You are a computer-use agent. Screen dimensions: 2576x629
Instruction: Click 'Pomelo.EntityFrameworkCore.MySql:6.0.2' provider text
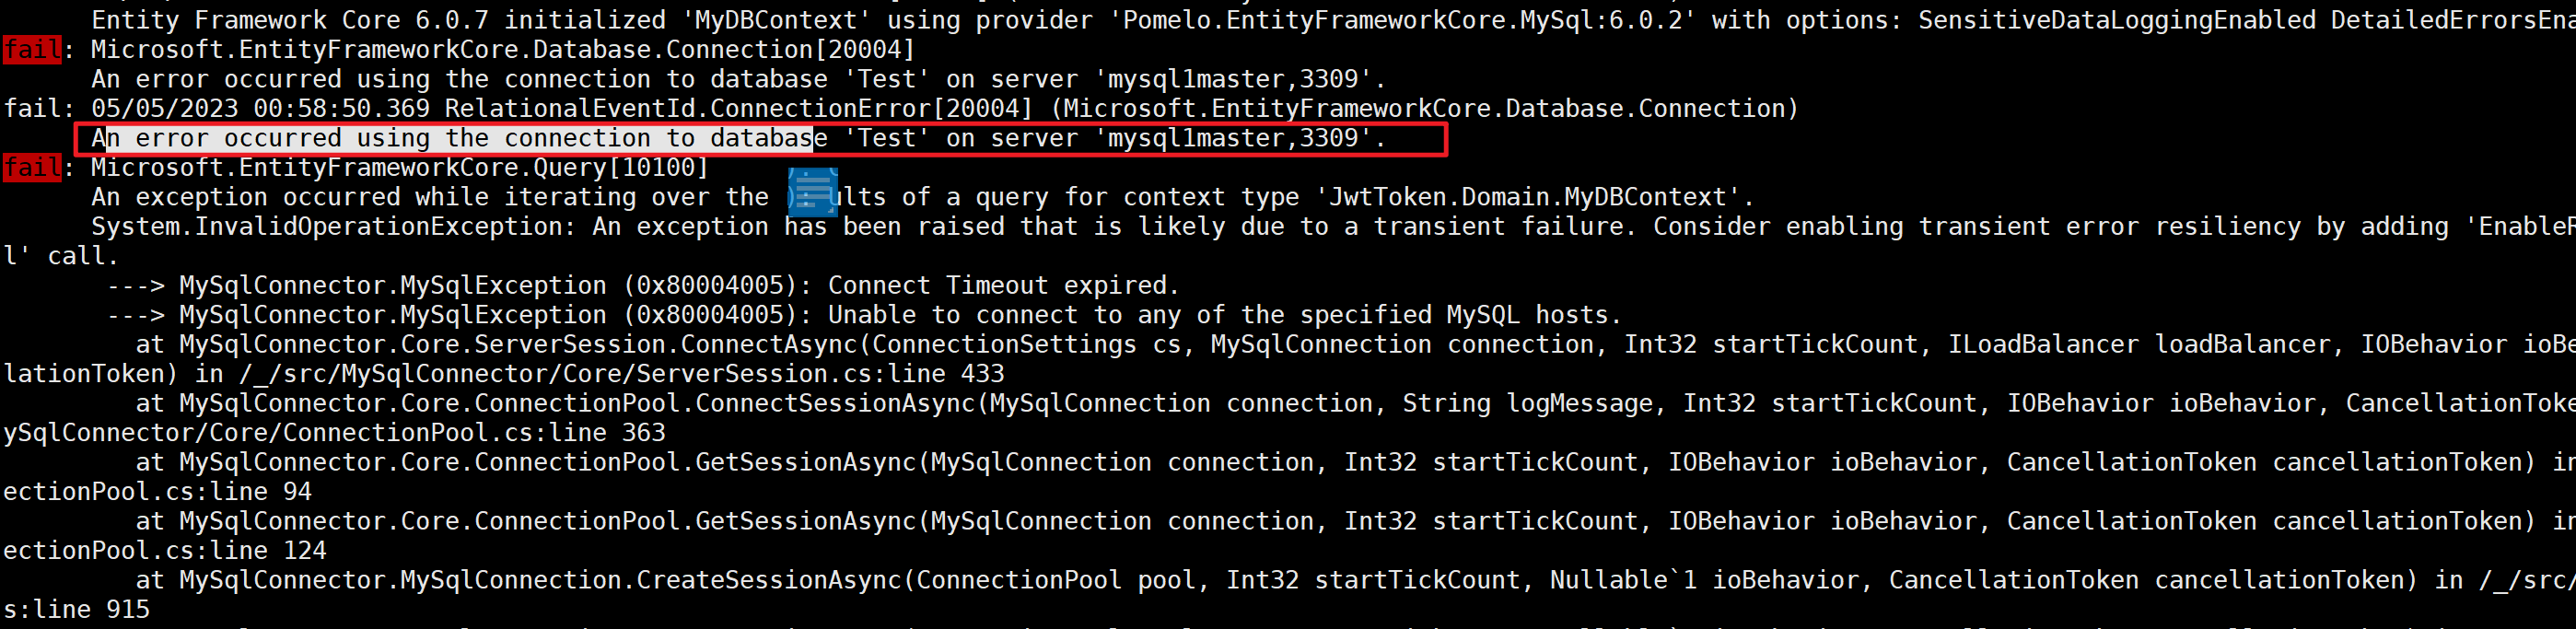1401,20
